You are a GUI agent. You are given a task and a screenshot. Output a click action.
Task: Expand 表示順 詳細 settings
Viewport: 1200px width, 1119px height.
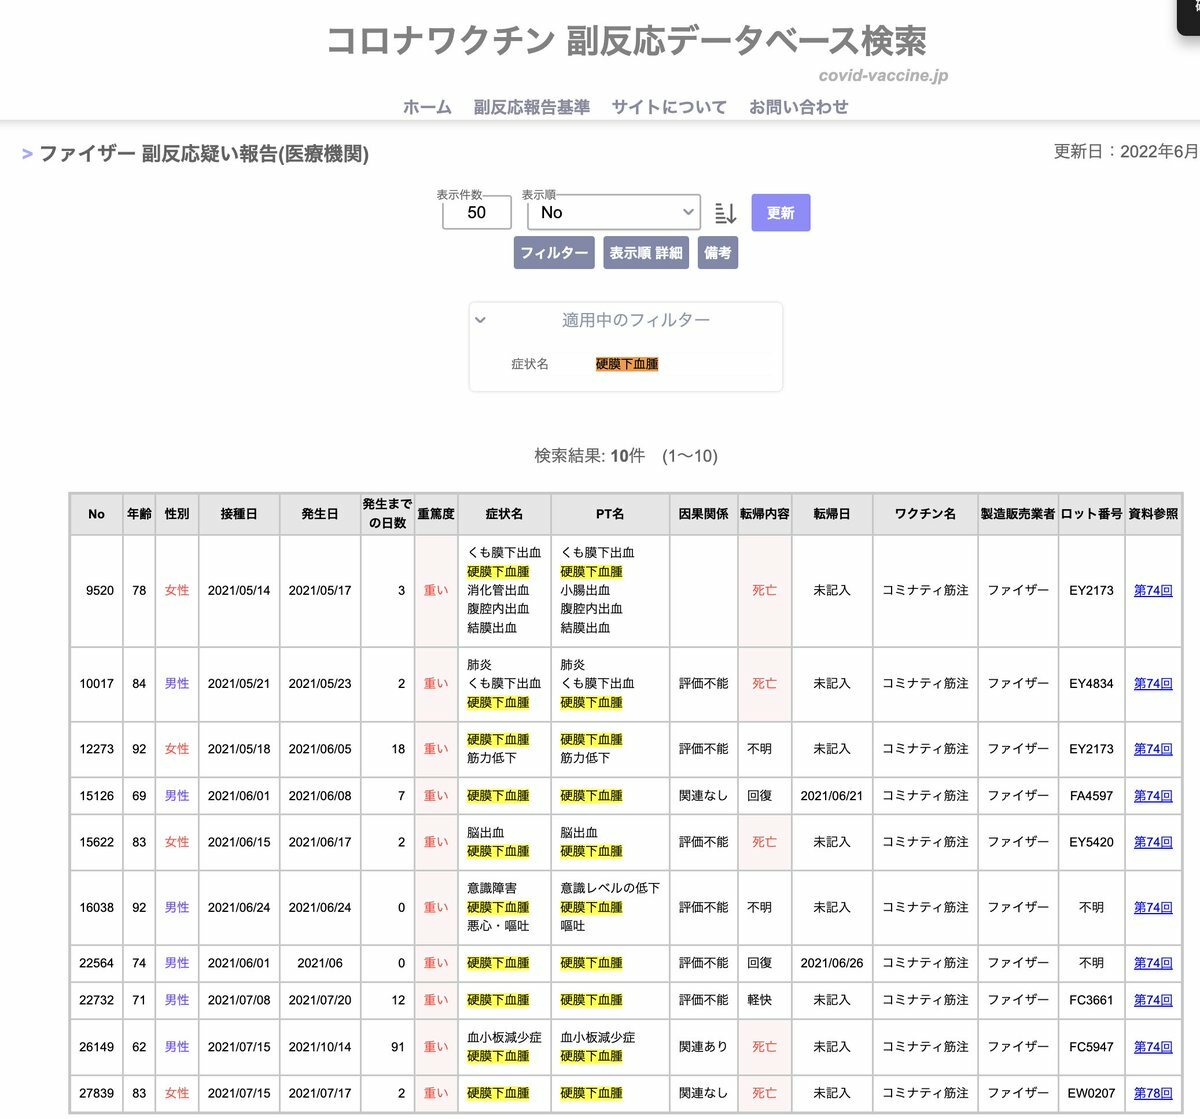pos(646,253)
